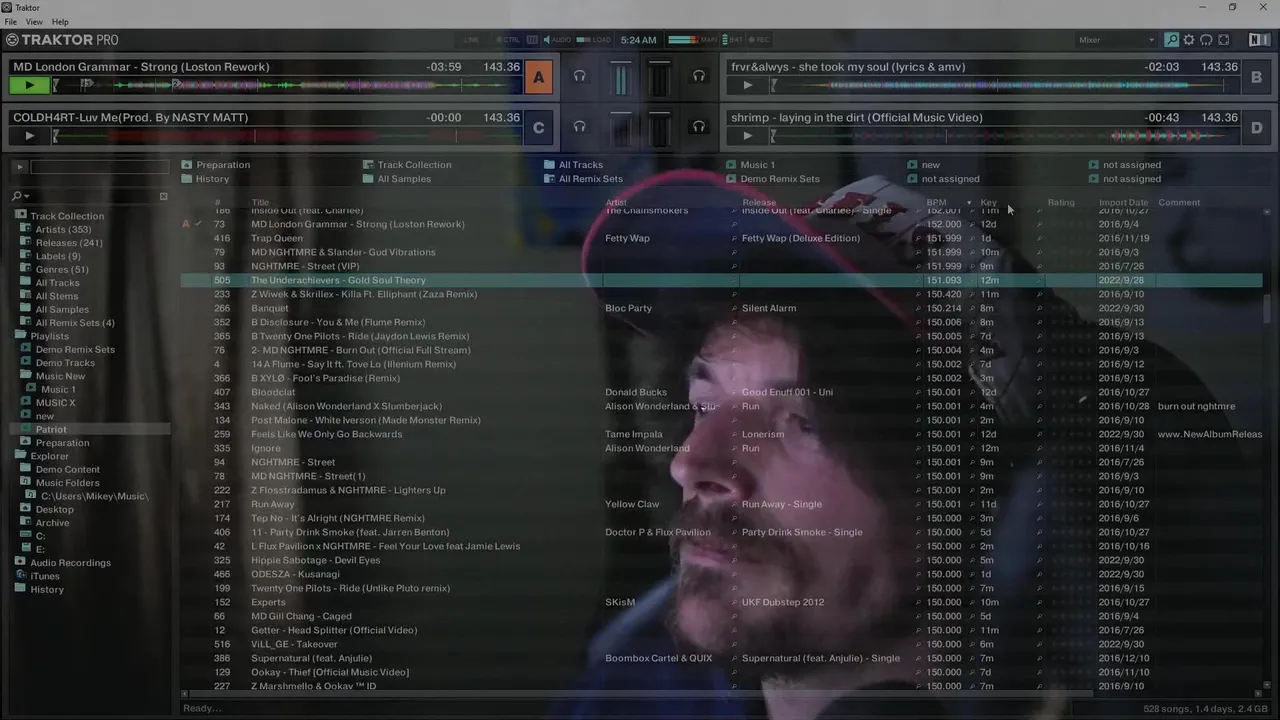Sort by the BPM column header

tap(936, 203)
